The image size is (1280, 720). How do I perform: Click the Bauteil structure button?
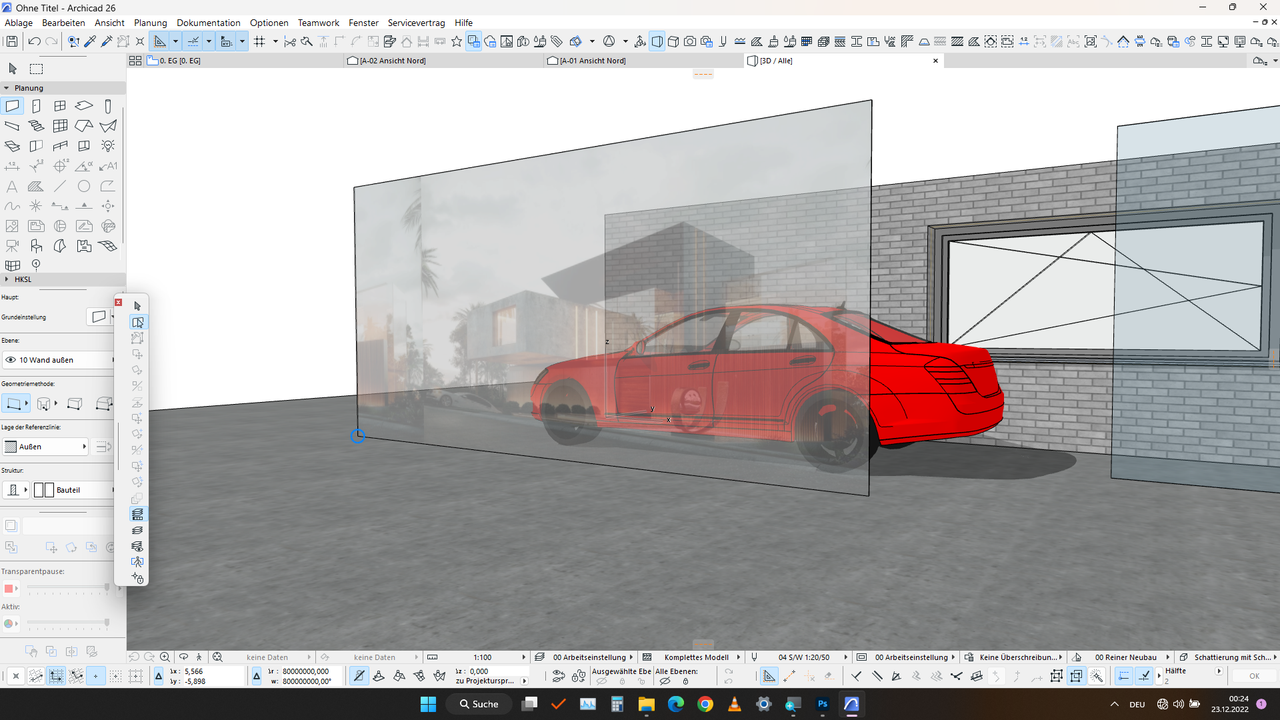pos(70,490)
